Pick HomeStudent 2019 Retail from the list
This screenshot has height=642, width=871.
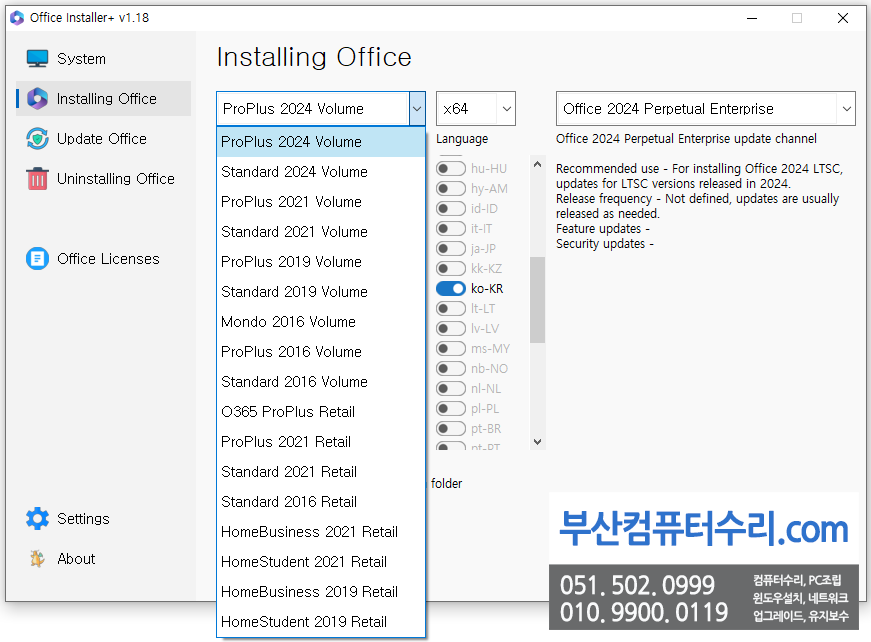pyautogui.click(x=321, y=621)
